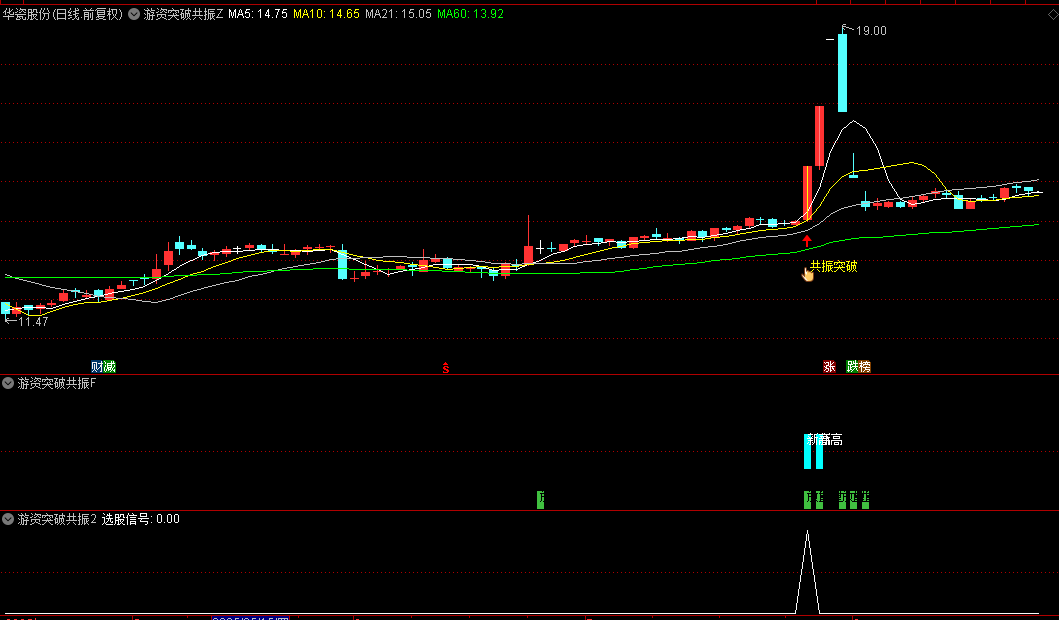Click the diamond icon at top-right corner
1059x620 pixels.
click(1052, 14)
